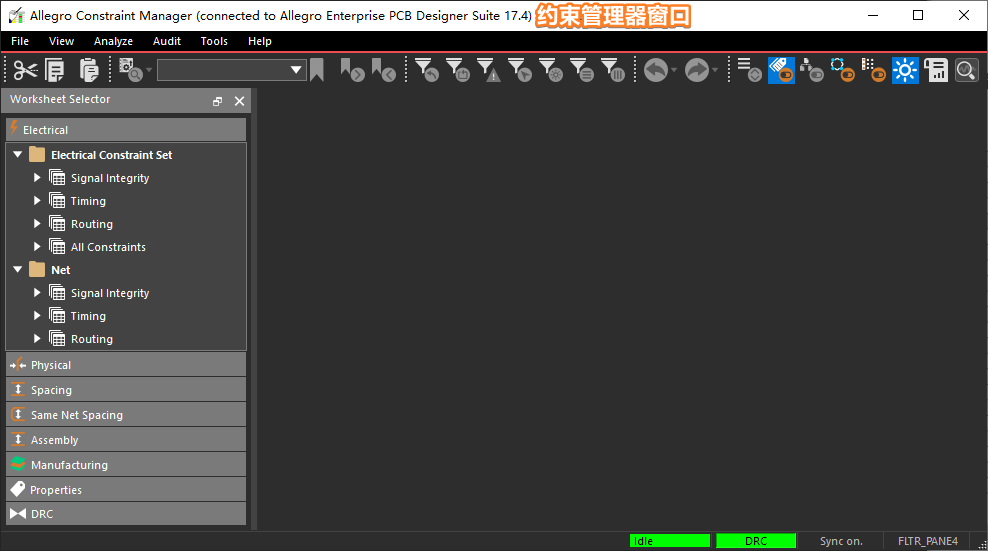Viewport: 988px width, 551px height.
Task: Open the Physical worksheet section
Action: pos(126,365)
